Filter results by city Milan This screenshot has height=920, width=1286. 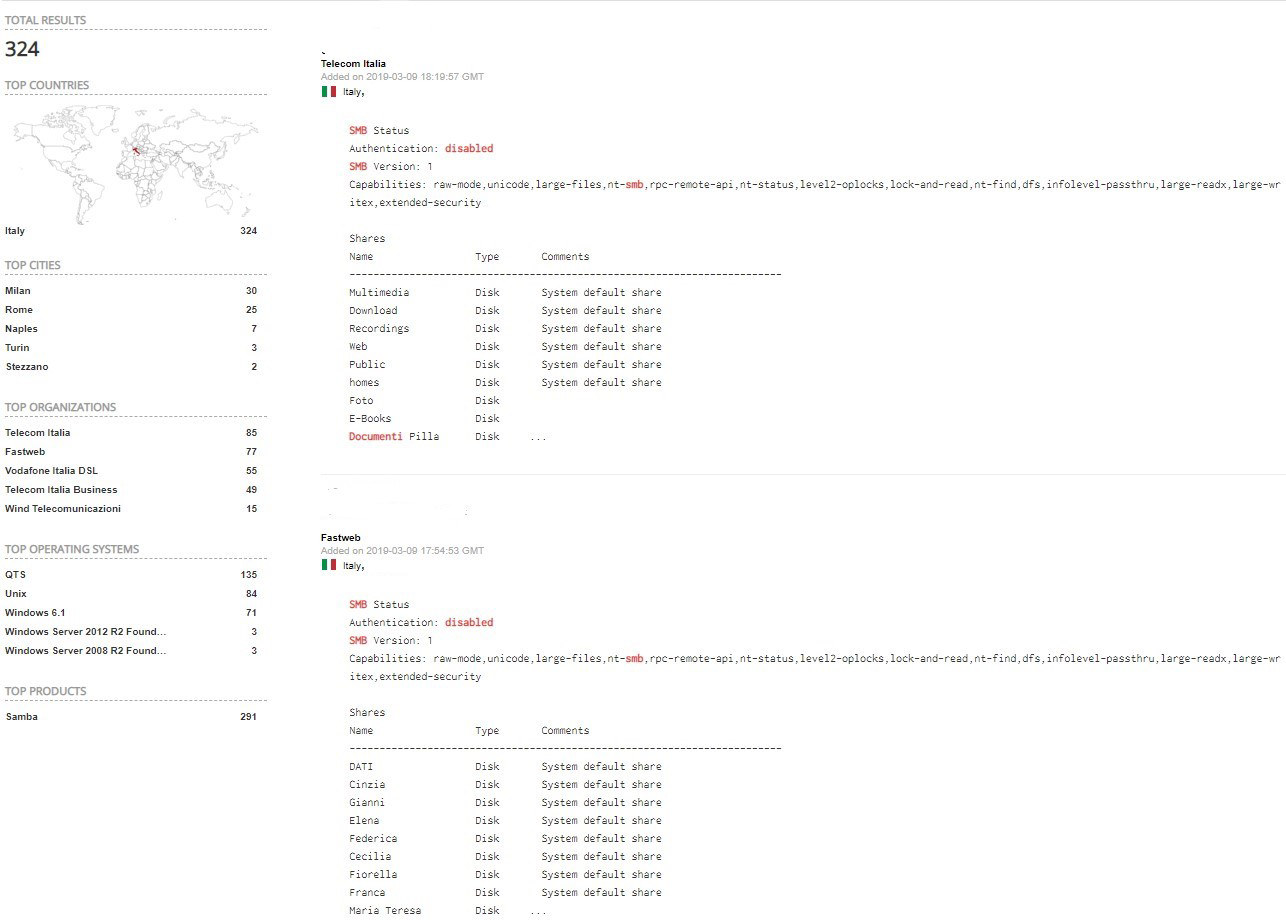pos(18,291)
